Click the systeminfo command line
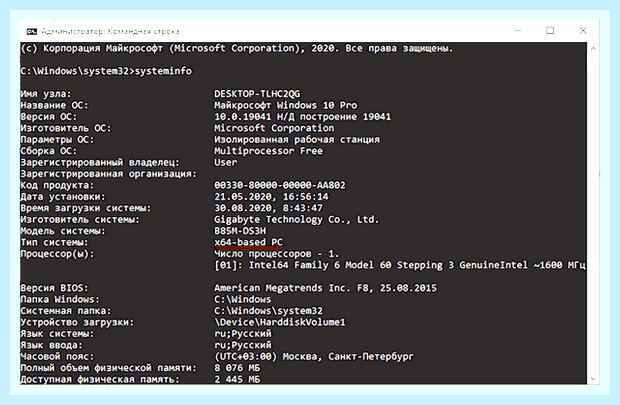 [x=106, y=71]
